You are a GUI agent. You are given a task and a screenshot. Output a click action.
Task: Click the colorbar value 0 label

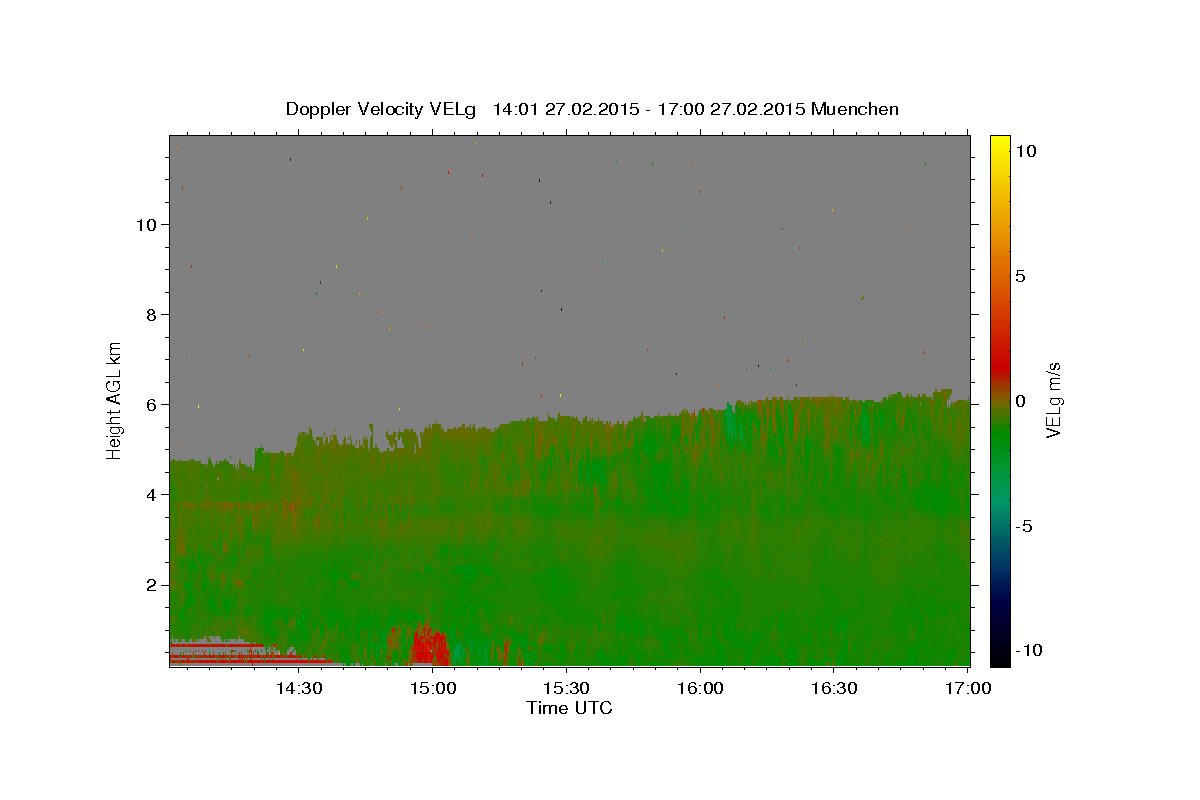(1020, 401)
